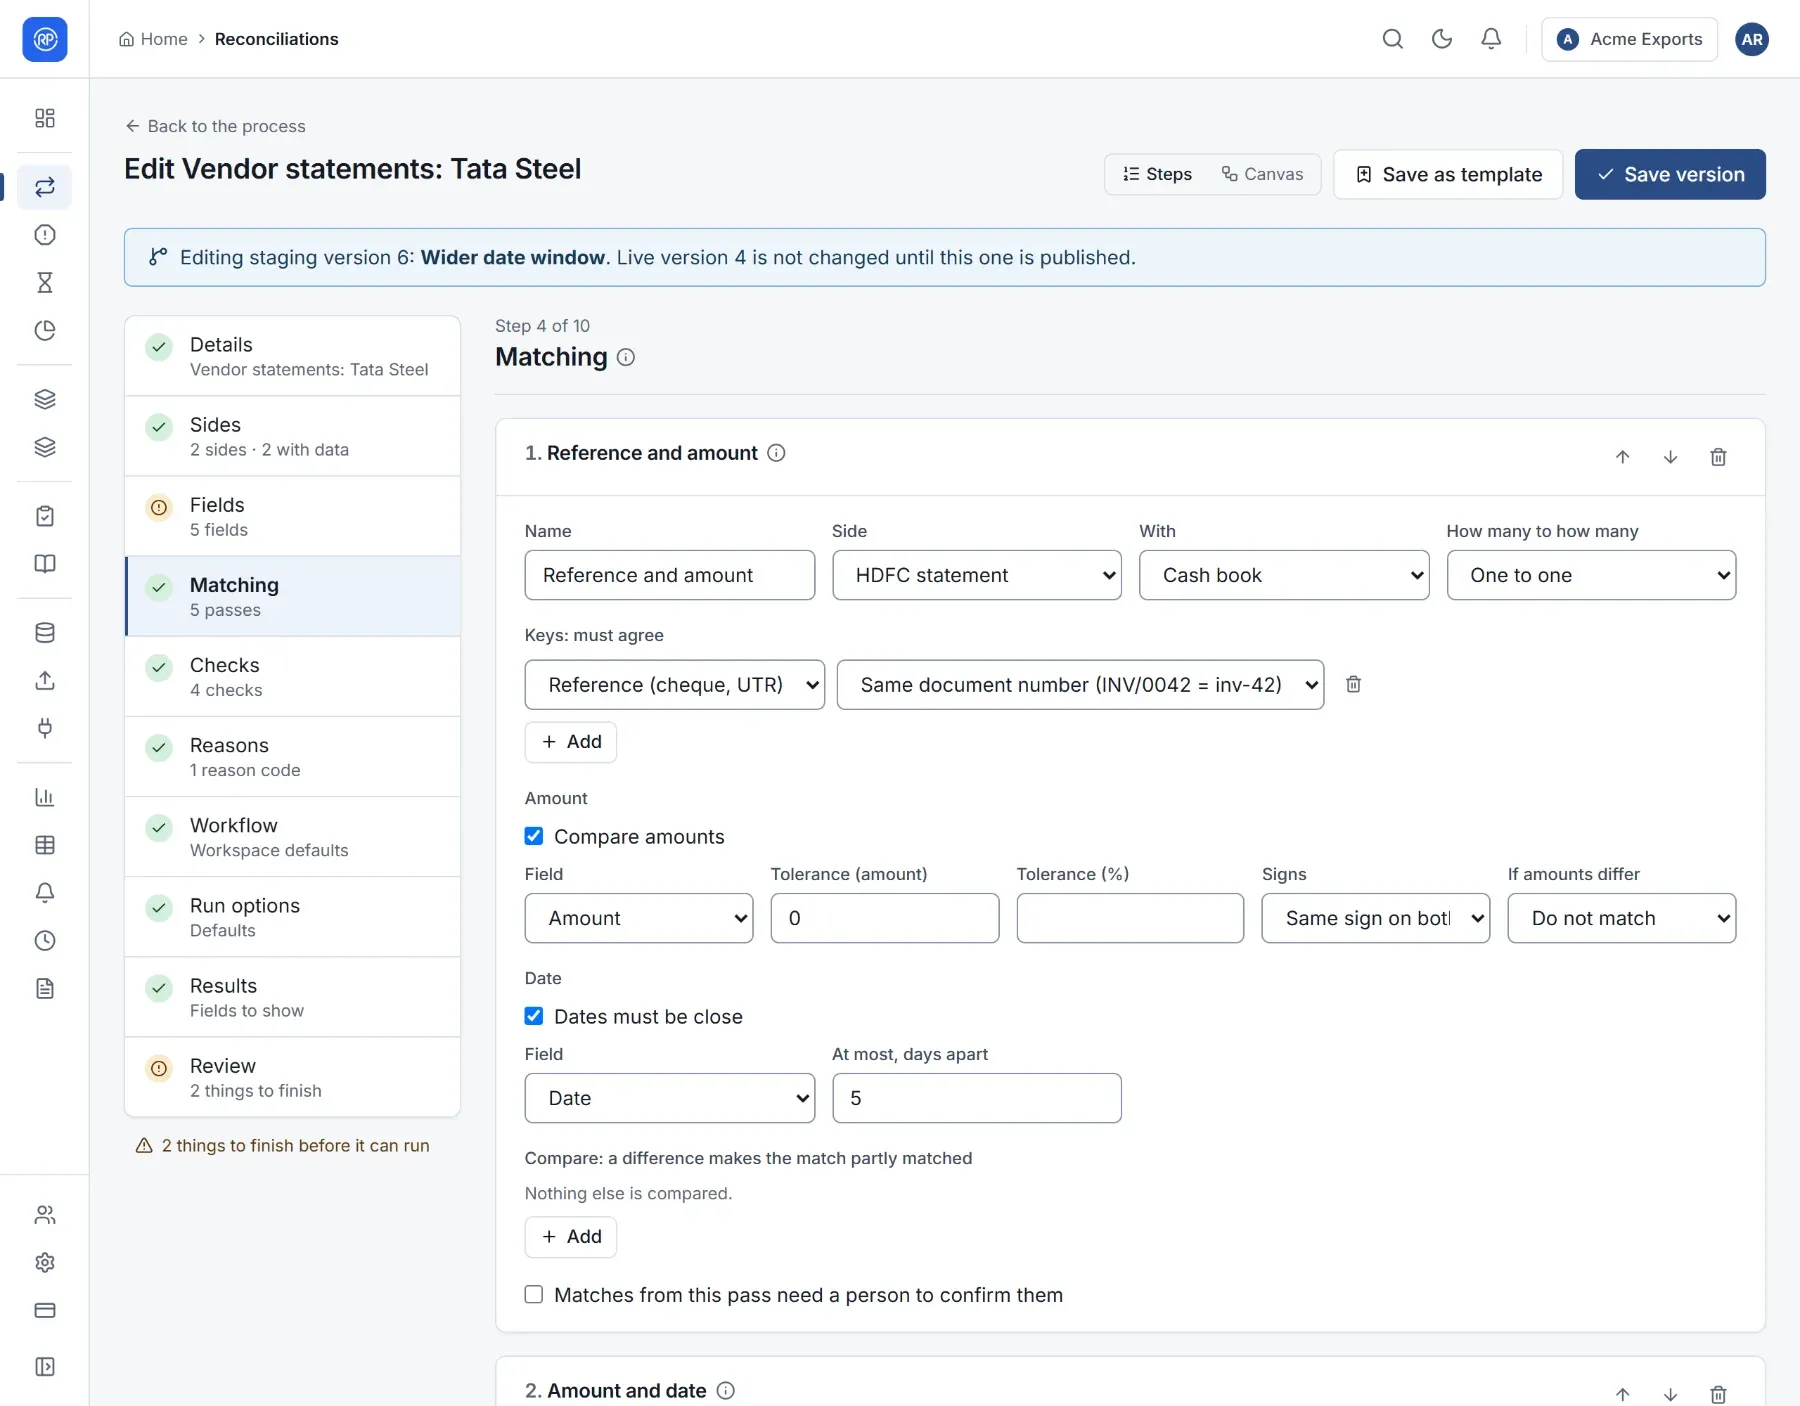This screenshot has width=1800, height=1406.
Task: Expand the Do not match dropdown
Action: [x=1621, y=918]
